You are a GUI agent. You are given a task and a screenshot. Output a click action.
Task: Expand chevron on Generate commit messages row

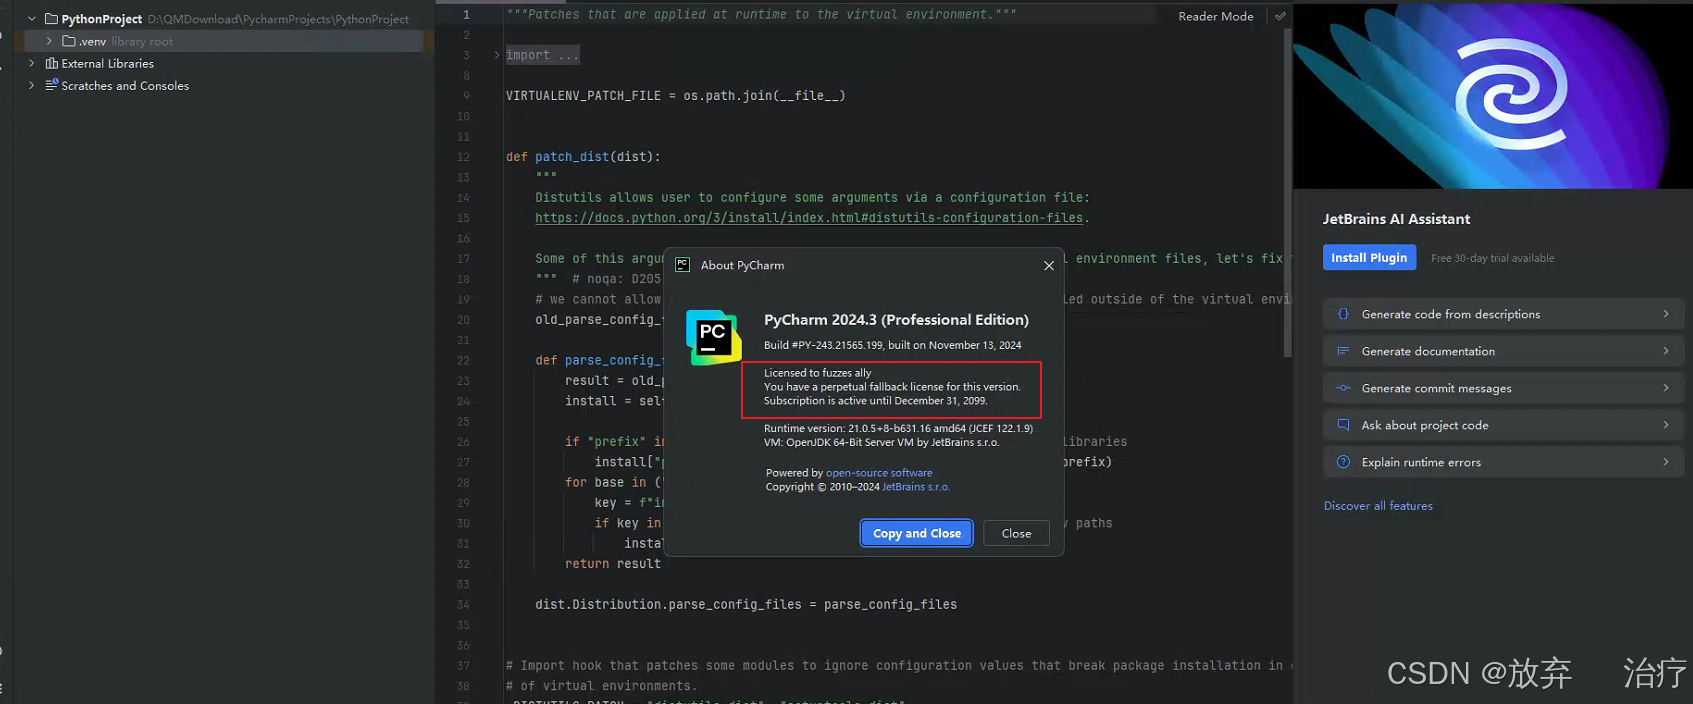point(1666,388)
